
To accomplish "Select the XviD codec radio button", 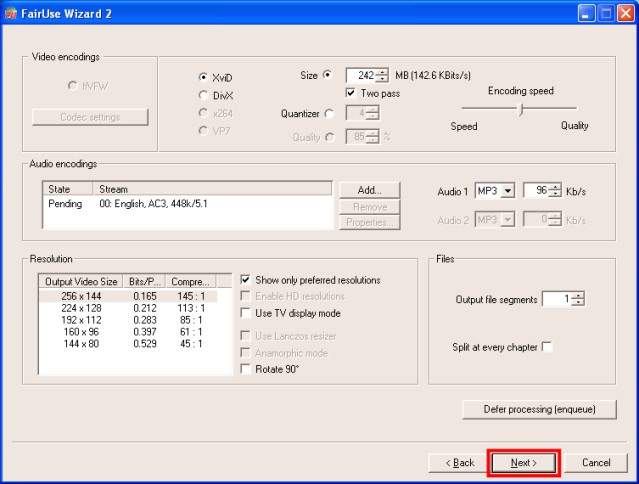I will pyautogui.click(x=204, y=77).
